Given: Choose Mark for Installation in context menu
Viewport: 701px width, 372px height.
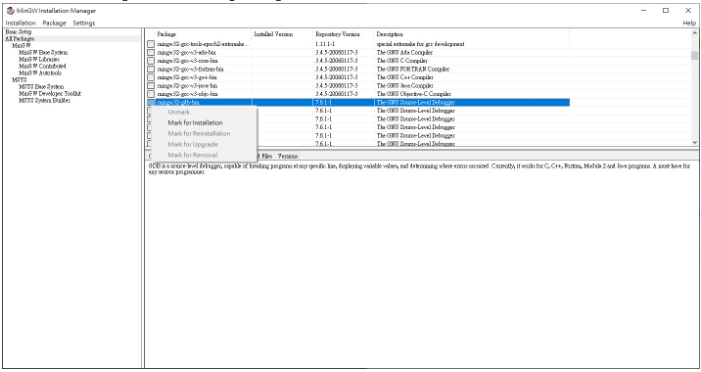Looking at the screenshot, I should (195, 123).
